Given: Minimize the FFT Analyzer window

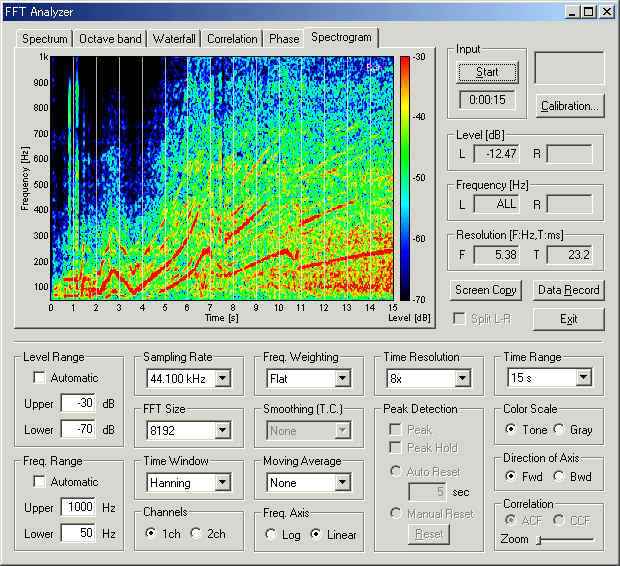Looking at the screenshot, I should pyautogui.click(x=572, y=12).
